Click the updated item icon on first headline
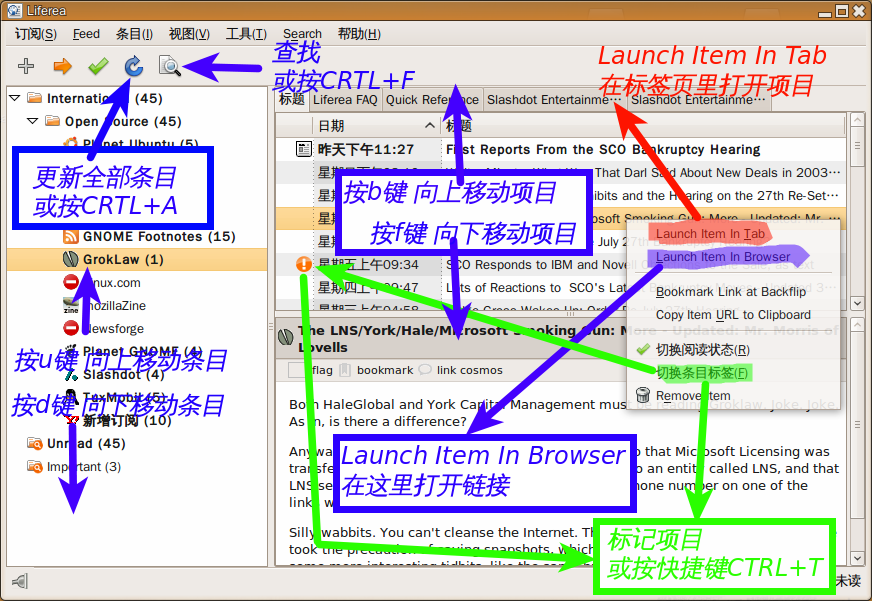Image resolution: width=872 pixels, height=601 pixels. pyautogui.click(x=304, y=149)
